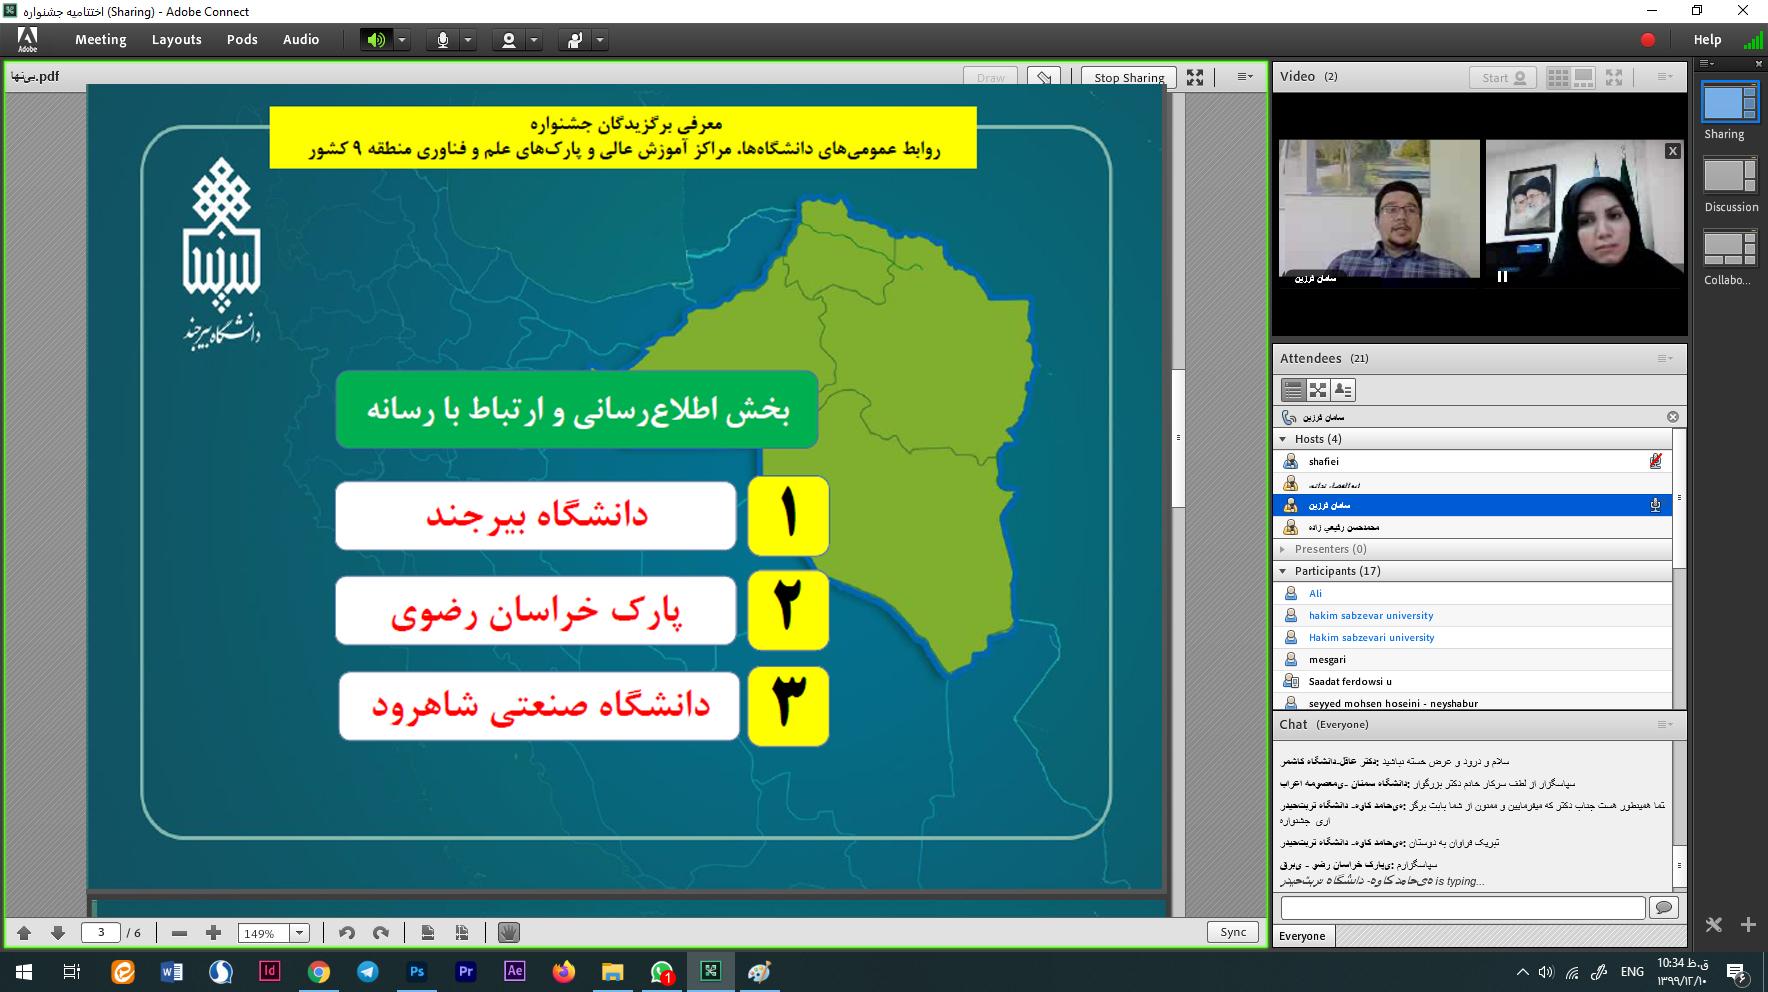Toggle the webcam icon in toolbar
Screen dimensions: 1768x992
click(x=509, y=40)
